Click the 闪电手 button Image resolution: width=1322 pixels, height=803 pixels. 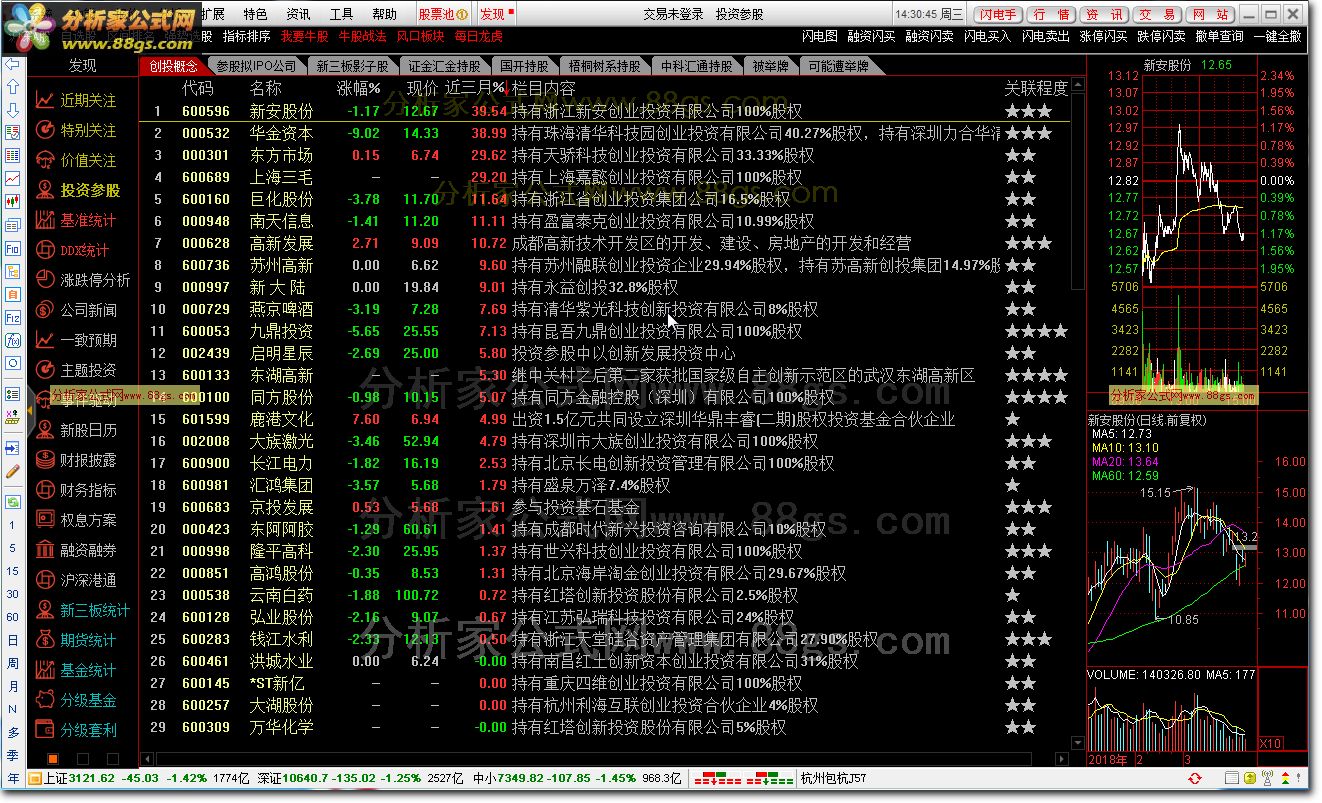997,14
